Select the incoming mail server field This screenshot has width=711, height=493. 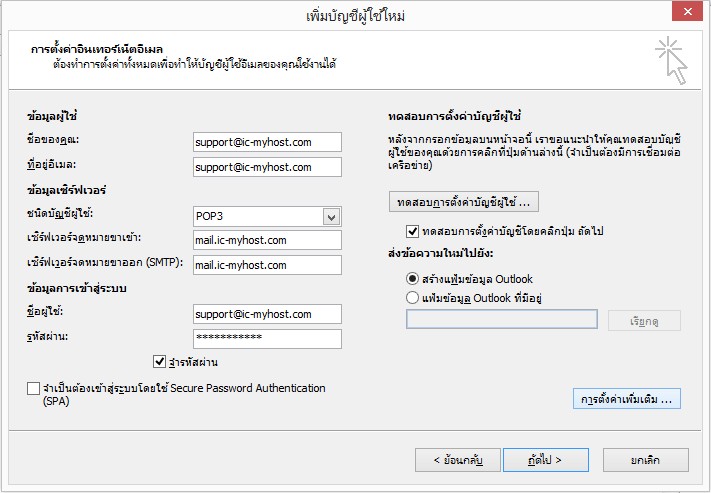click(267, 240)
